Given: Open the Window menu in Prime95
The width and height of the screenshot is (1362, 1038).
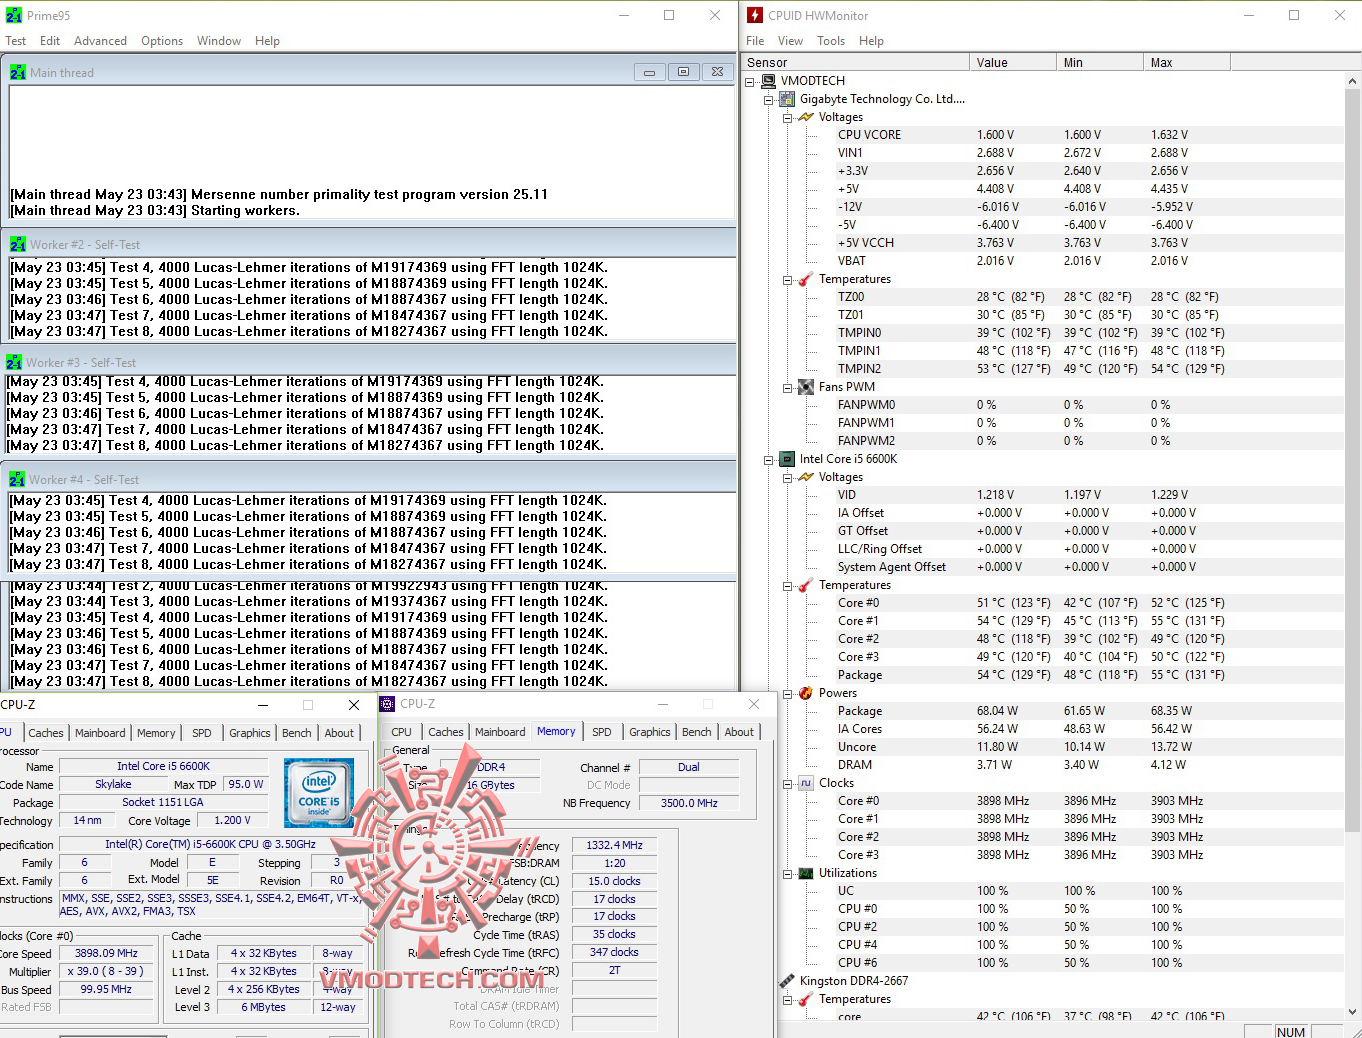Looking at the screenshot, I should point(219,41).
